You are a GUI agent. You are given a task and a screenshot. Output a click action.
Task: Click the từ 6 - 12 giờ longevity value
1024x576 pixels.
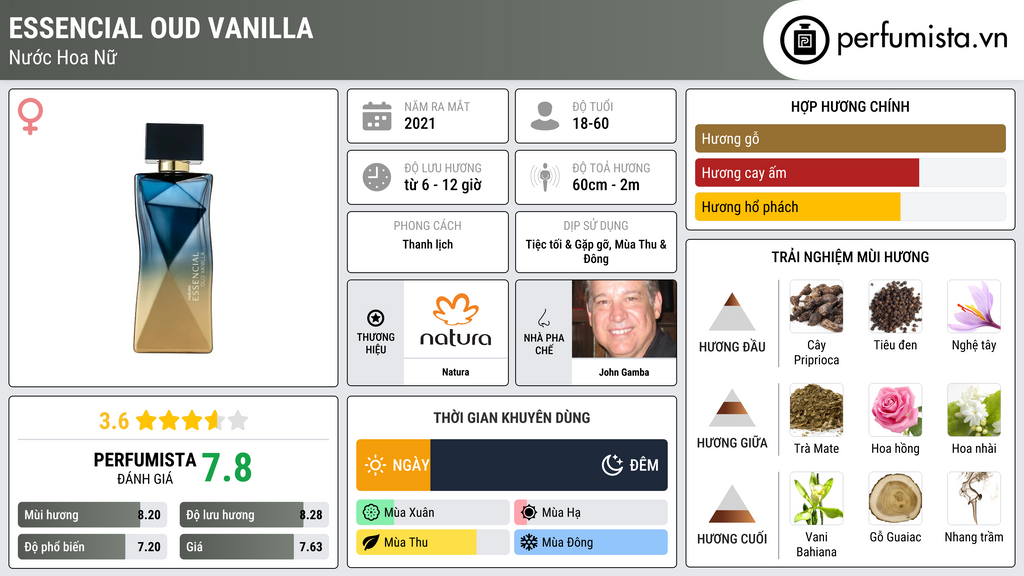point(443,185)
